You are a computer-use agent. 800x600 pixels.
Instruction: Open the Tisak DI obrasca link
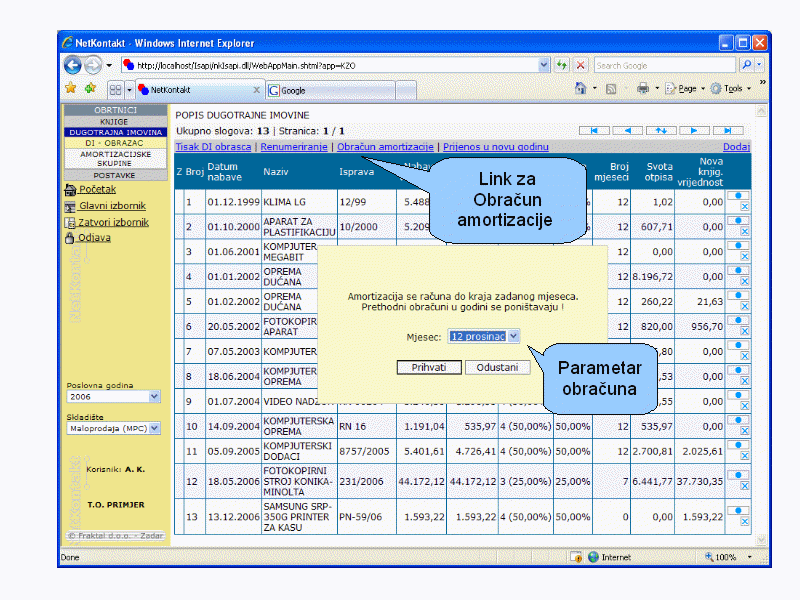tap(213, 147)
